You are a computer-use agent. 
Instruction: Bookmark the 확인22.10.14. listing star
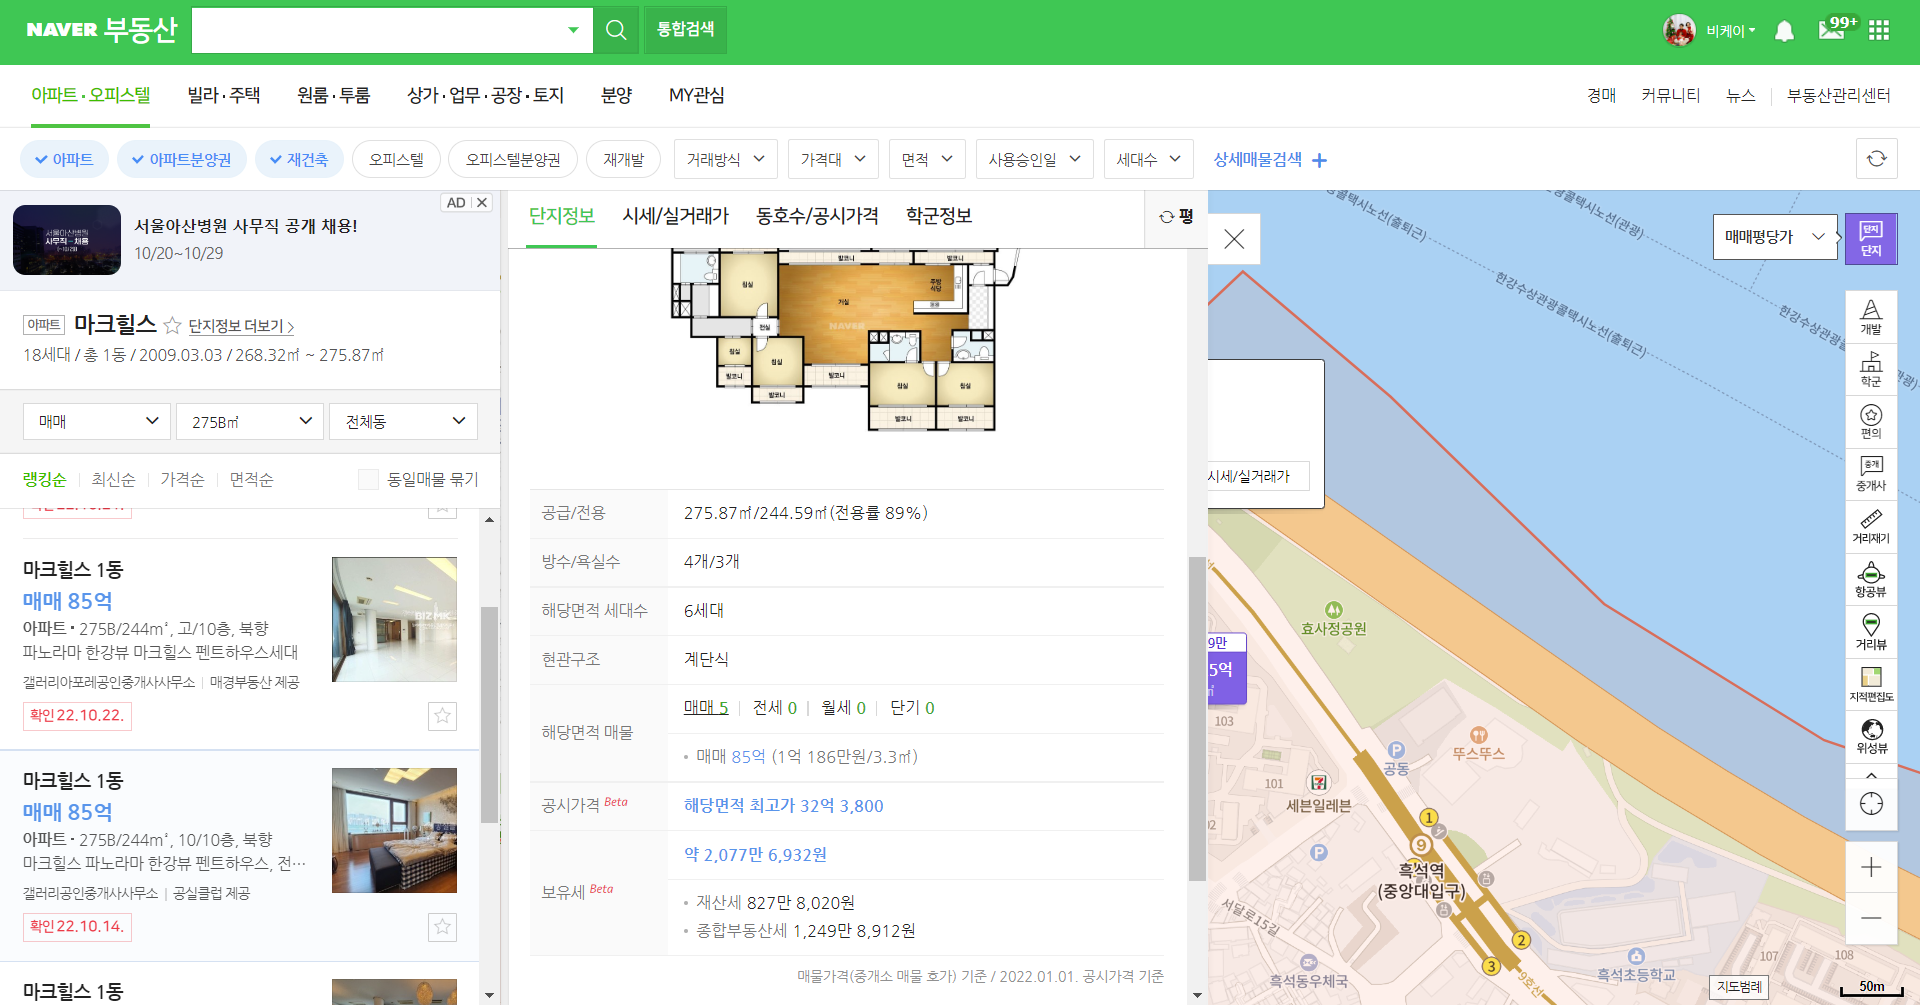pyautogui.click(x=442, y=927)
